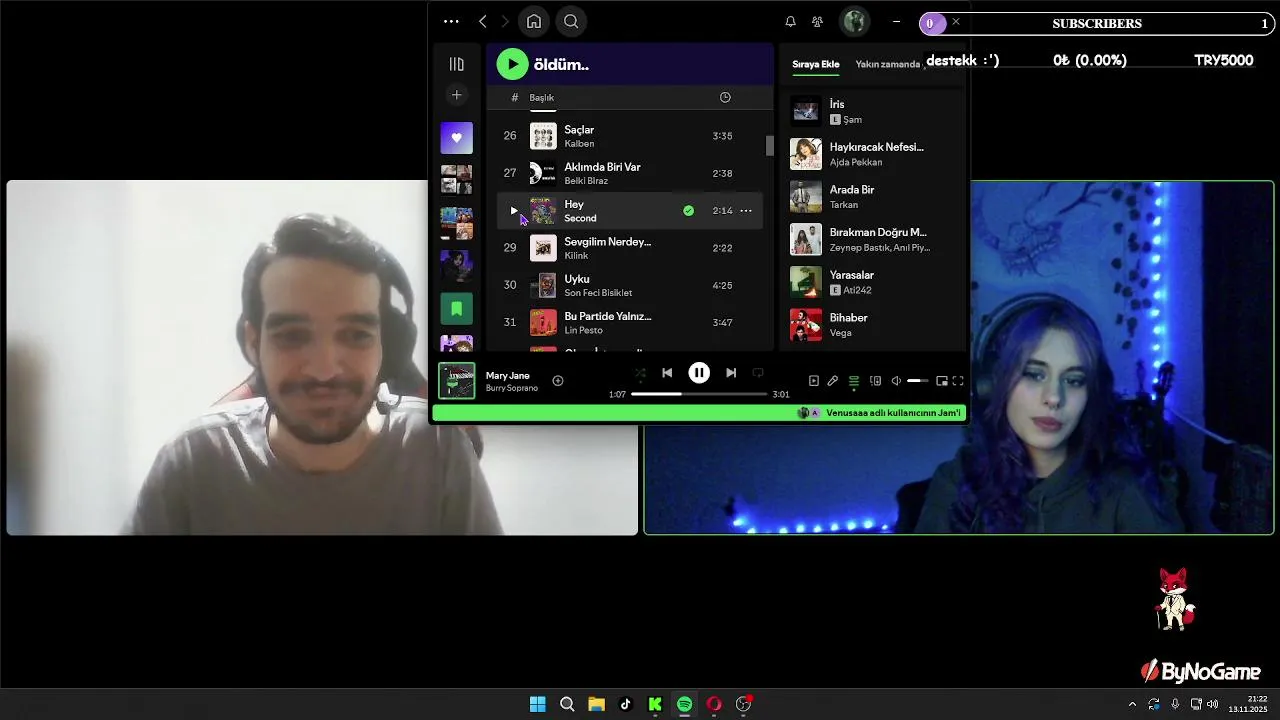The image size is (1280, 720).
Task: Open the profile avatar menu
Action: click(x=854, y=21)
